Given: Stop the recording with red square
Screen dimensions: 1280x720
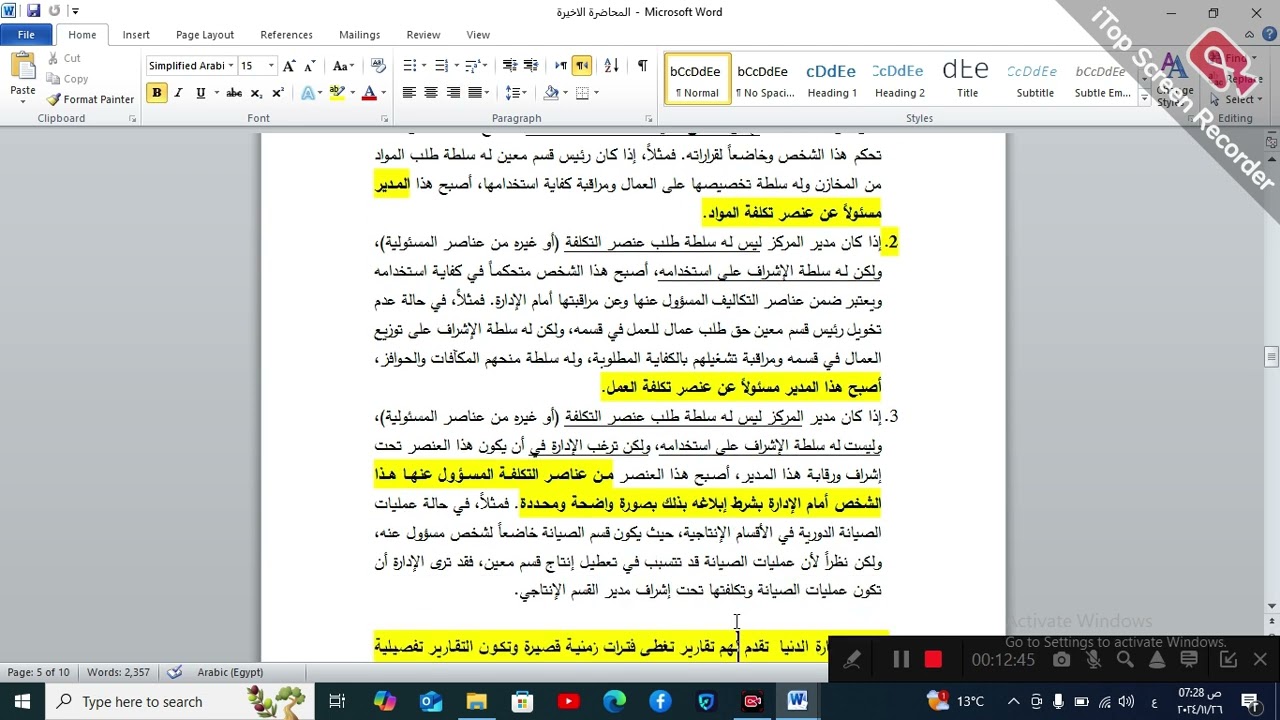Looking at the screenshot, I should pos(933,660).
